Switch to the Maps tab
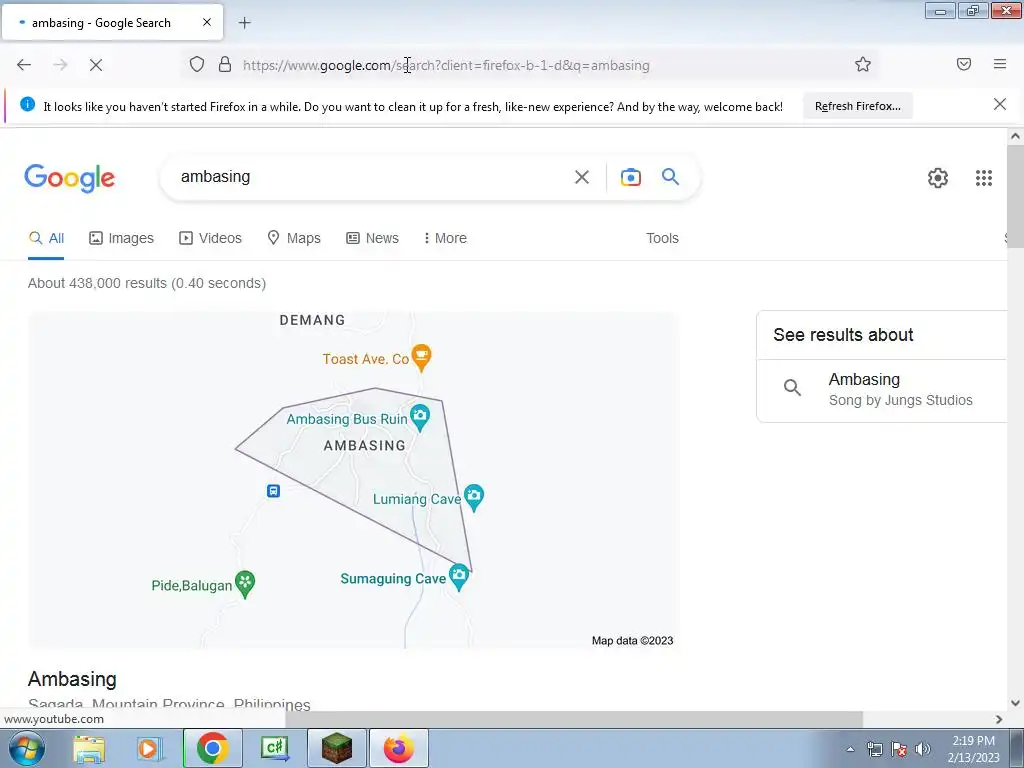 294,238
